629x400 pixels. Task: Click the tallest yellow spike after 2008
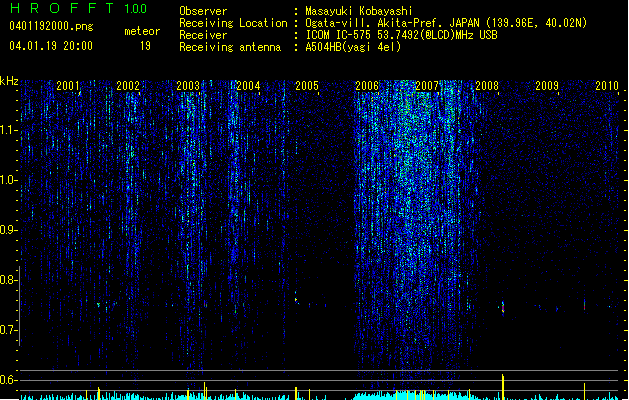503,387
